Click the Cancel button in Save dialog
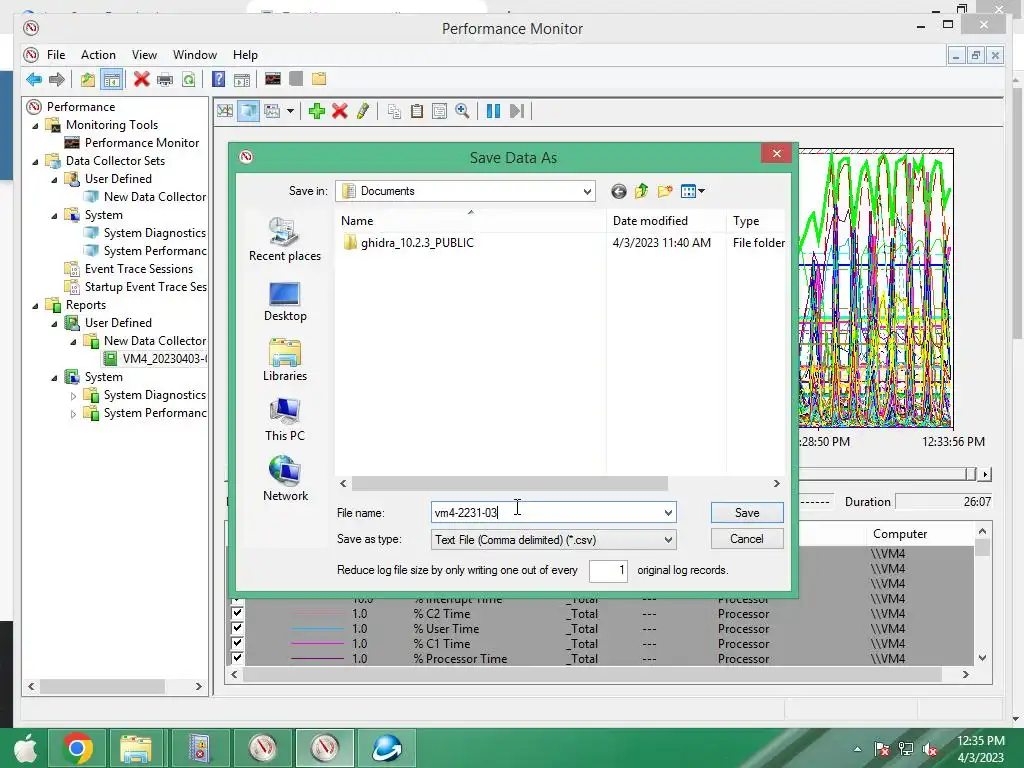The image size is (1024, 768). pos(746,539)
